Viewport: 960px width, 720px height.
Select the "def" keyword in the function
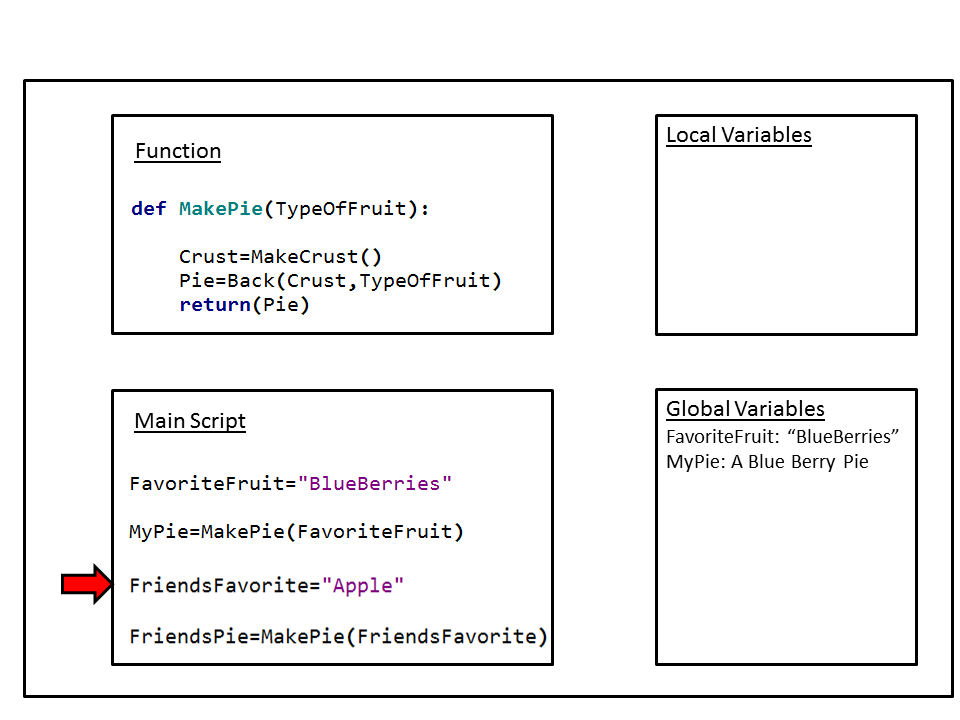[149, 209]
